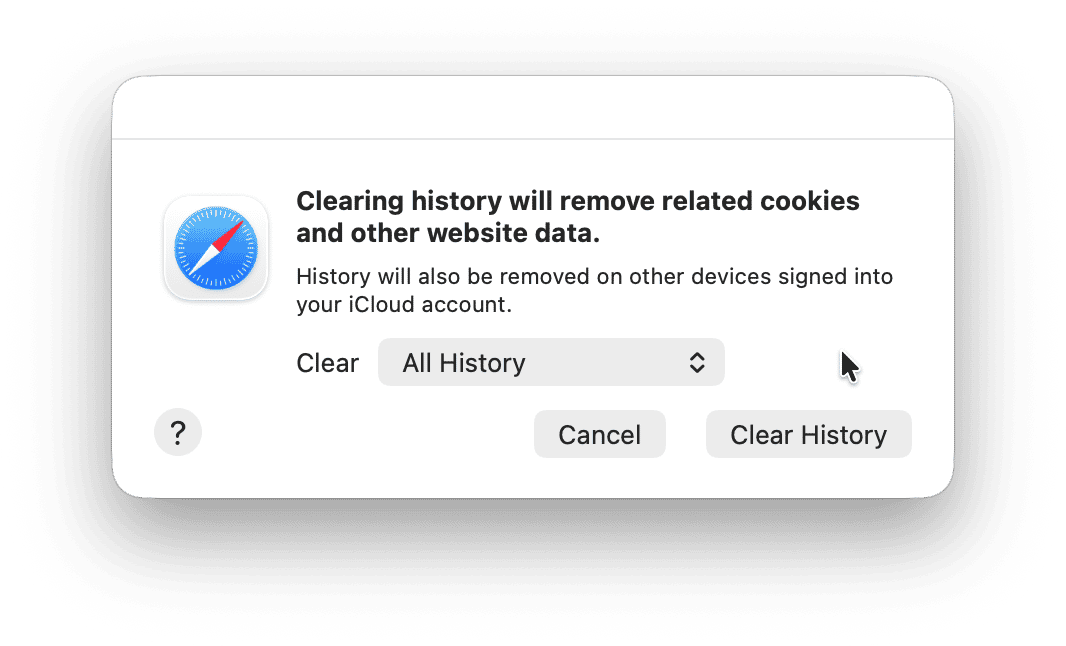Click the iCloud account description text
This screenshot has width=1066, height=646.
coord(594,290)
